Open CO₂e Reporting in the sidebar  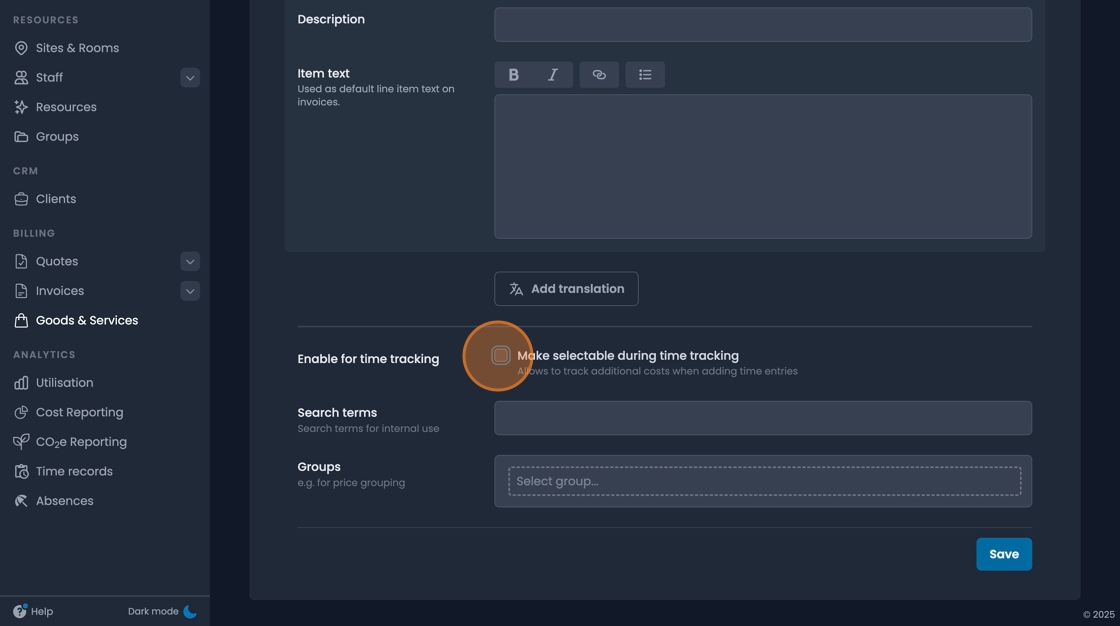pos(81,441)
